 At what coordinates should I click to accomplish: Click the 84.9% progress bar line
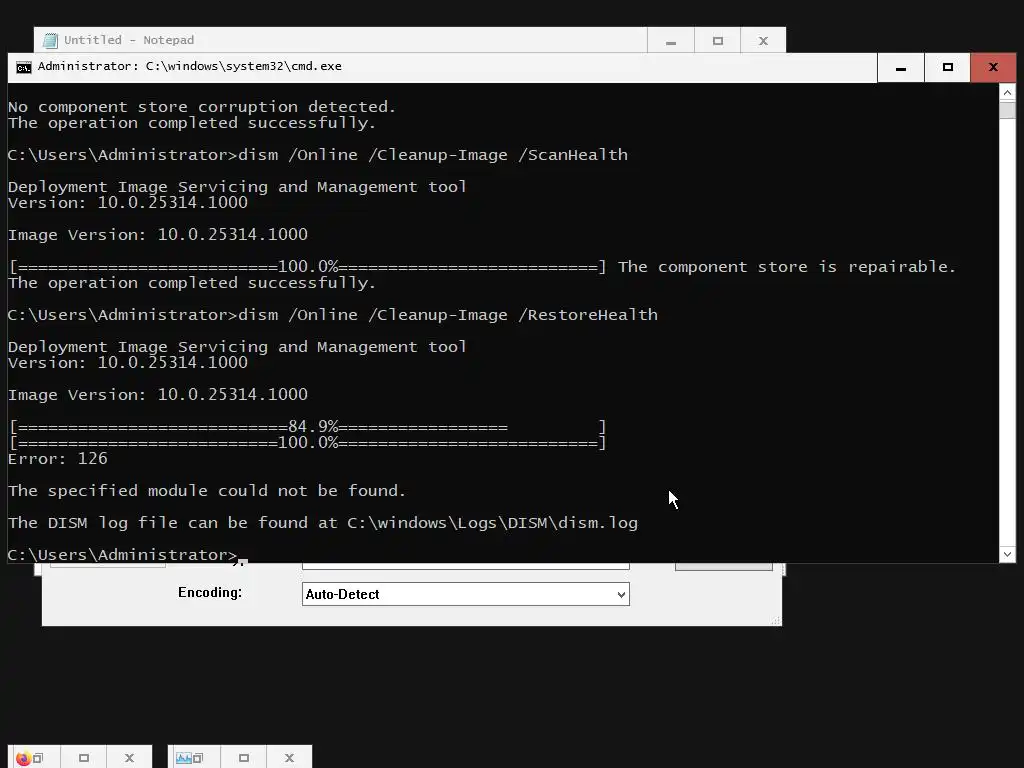pos(308,427)
